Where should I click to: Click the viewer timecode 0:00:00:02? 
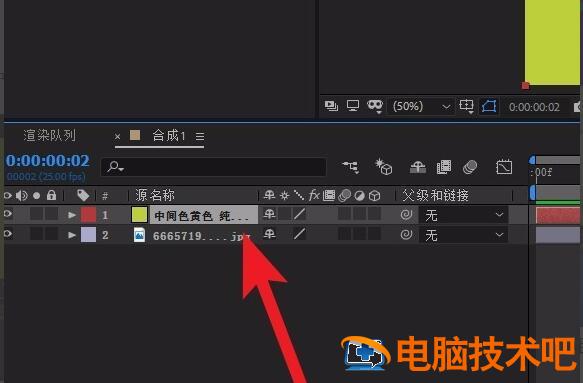[534, 107]
